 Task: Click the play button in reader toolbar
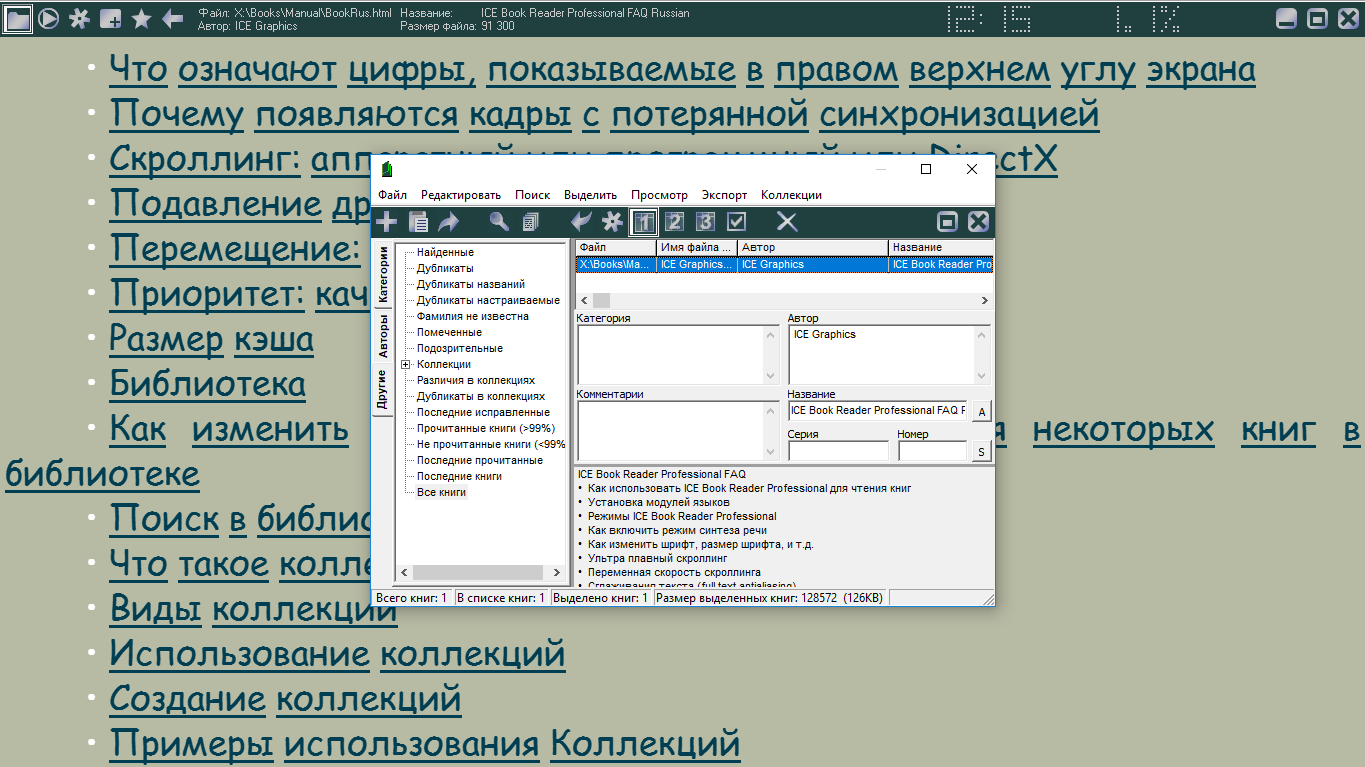pos(48,18)
